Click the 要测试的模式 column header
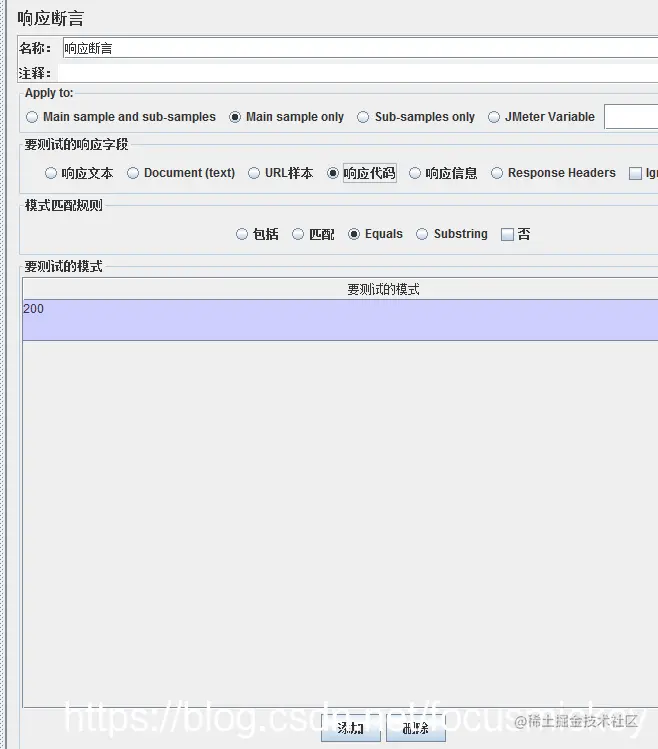 click(x=340, y=289)
